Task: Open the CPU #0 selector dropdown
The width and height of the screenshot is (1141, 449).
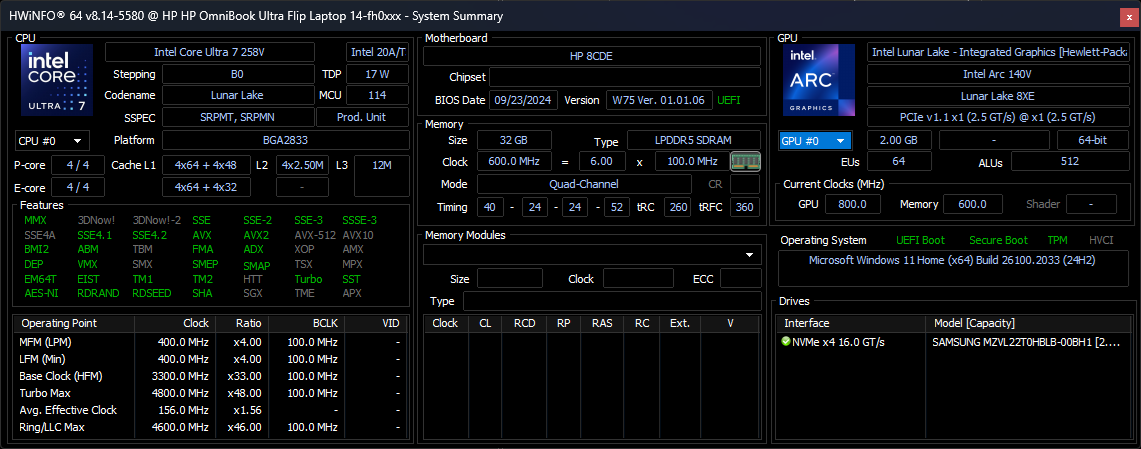Action: pyautogui.click(x=52, y=140)
